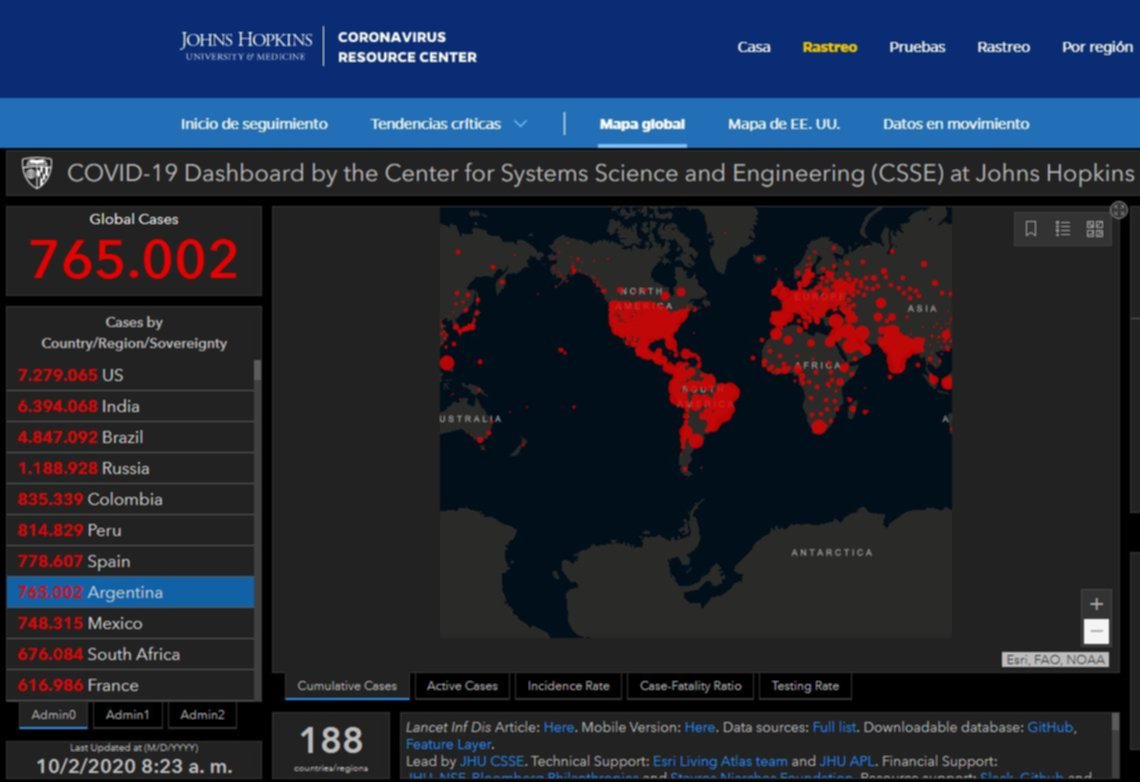
Task: Switch to the Case-Fatality Ratio map tab
Action: pyautogui.click(x=691, y=685)
